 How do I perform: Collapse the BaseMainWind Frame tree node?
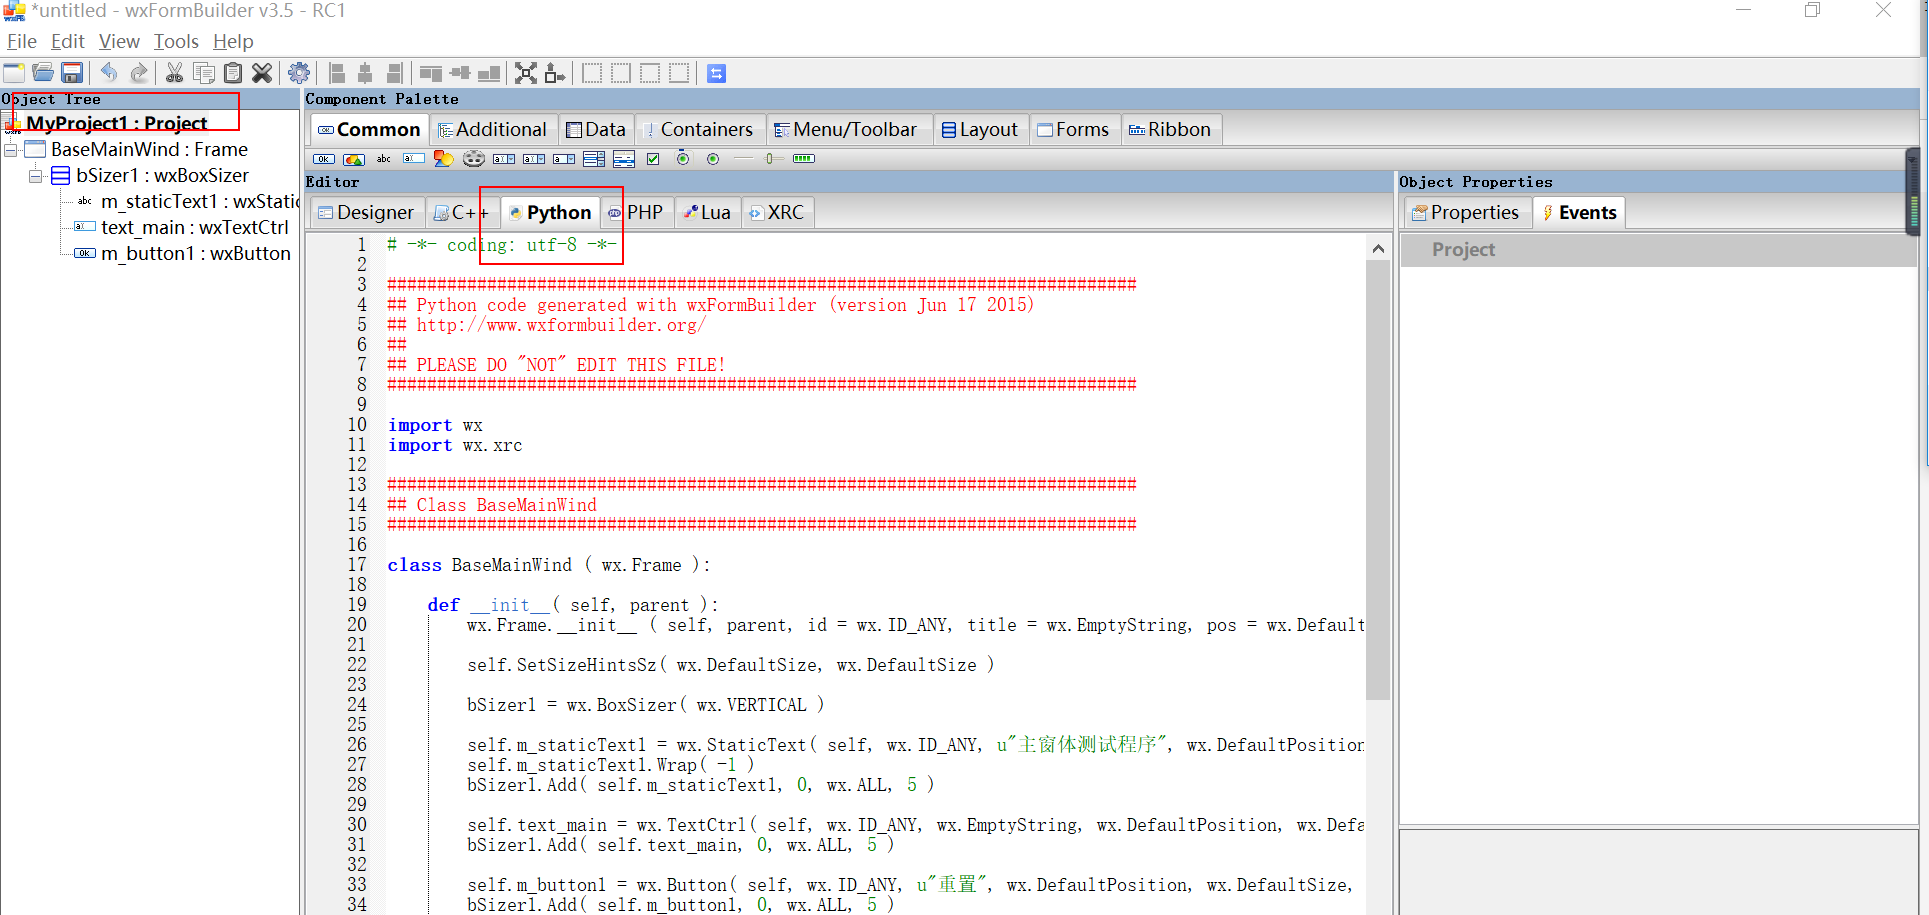[x=11, y=150]
